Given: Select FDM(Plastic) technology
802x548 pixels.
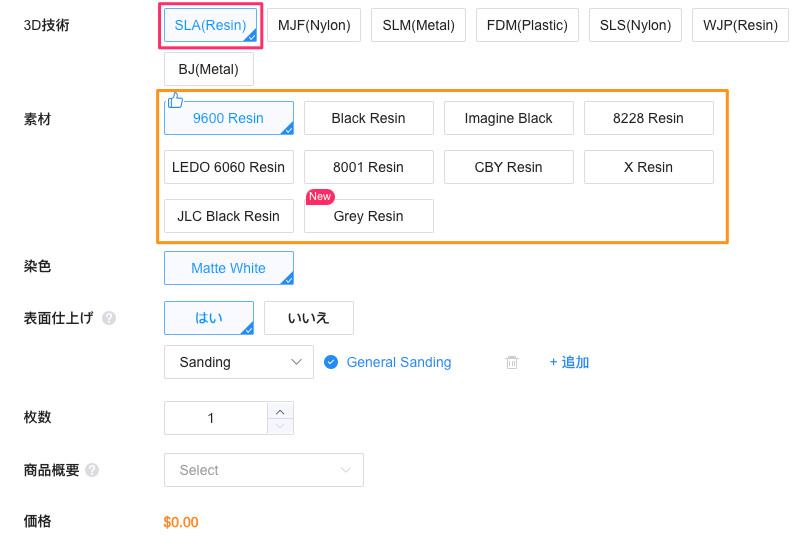Looking at the screenshot, I should pos(526,25).
